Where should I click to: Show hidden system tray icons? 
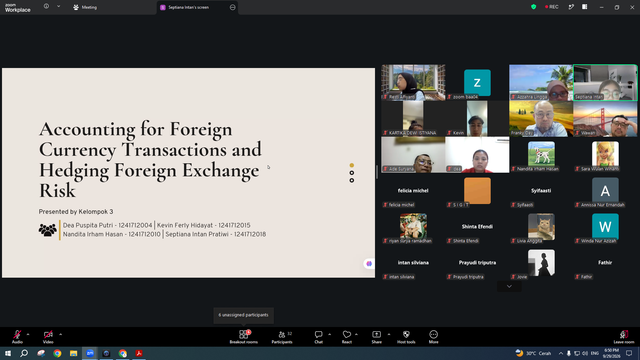[560, 353]
